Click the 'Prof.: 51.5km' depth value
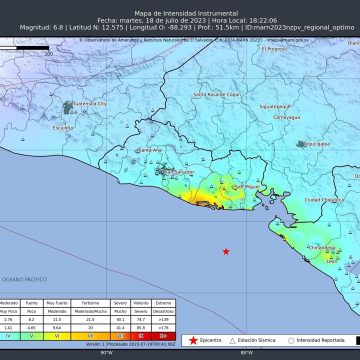This screenshot has height=360, width=360. (218, 28)
